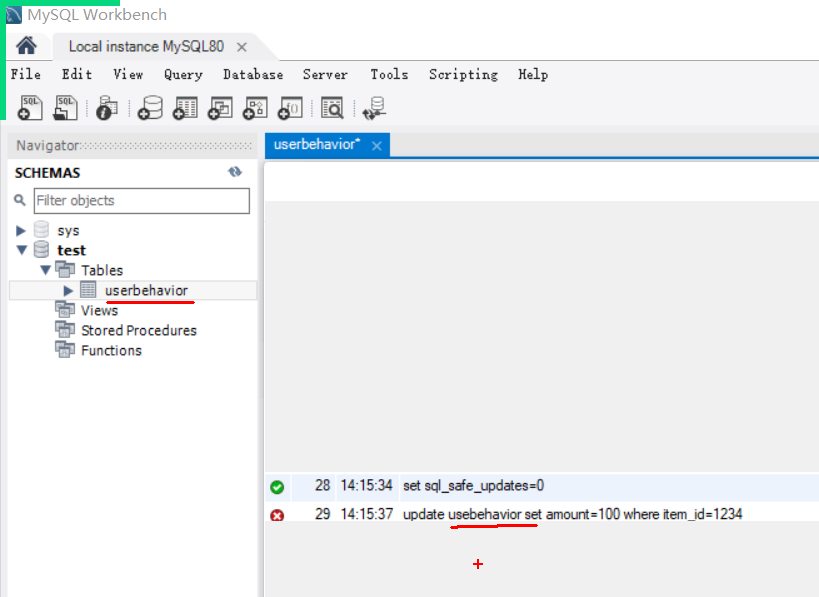Click the red error icon on row 29

coord(277,516)
